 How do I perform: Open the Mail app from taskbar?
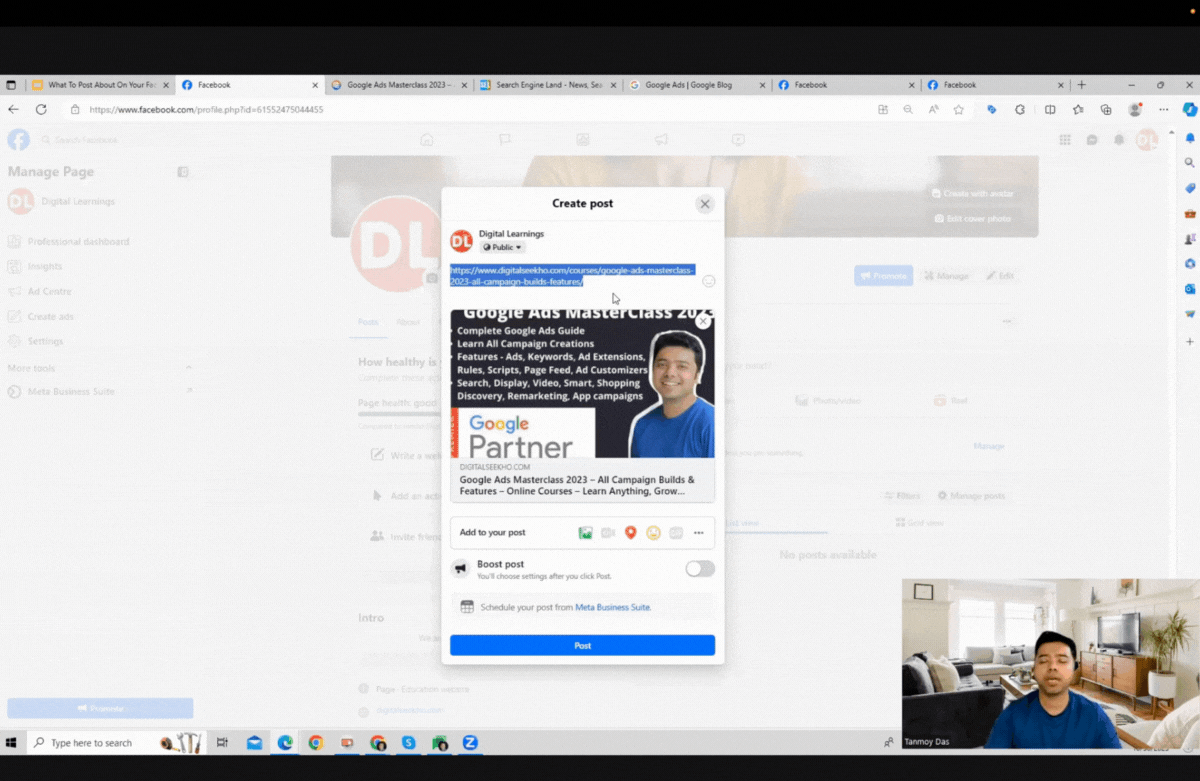pyautogui.click(x=254, y=743)
